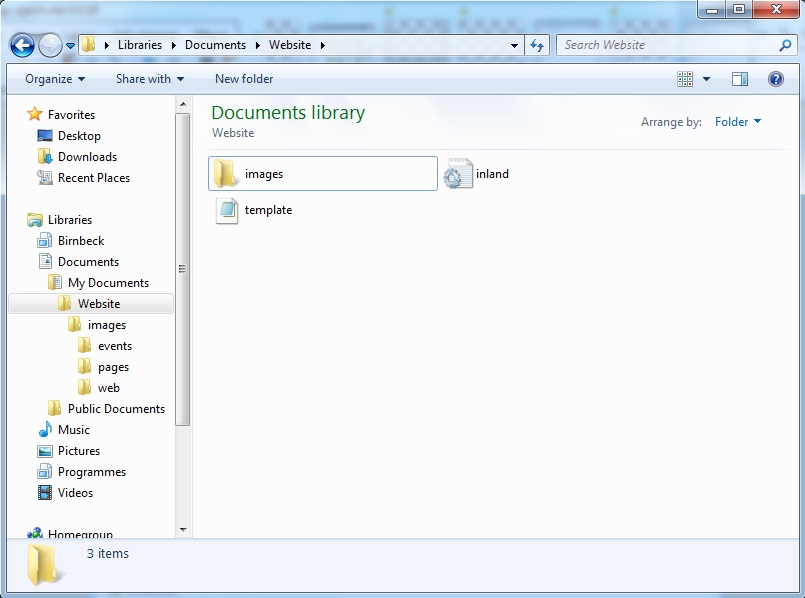Click the Back navigation arrow button
Image resolution: width=805 pixels, height=598 pixels.
pyautogui.click(x=22, y=45)
